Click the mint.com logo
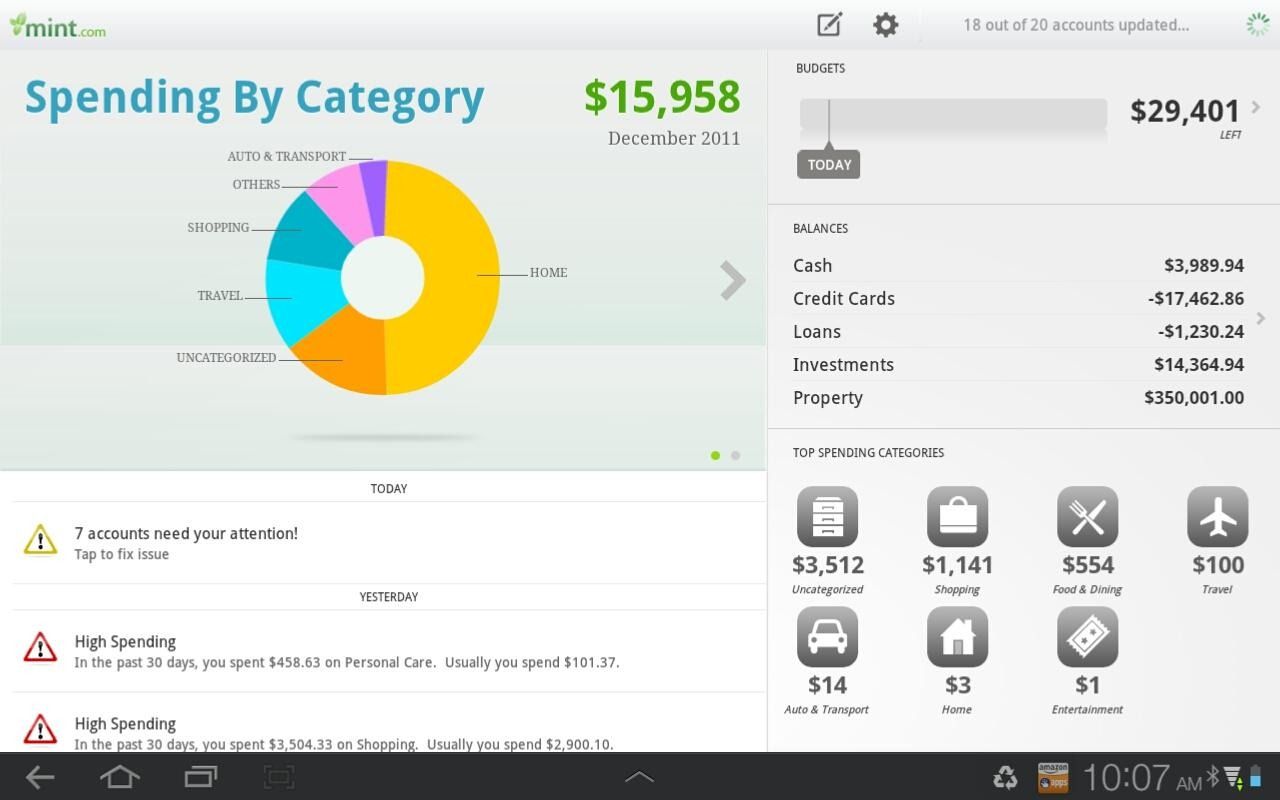 [57, 26]
